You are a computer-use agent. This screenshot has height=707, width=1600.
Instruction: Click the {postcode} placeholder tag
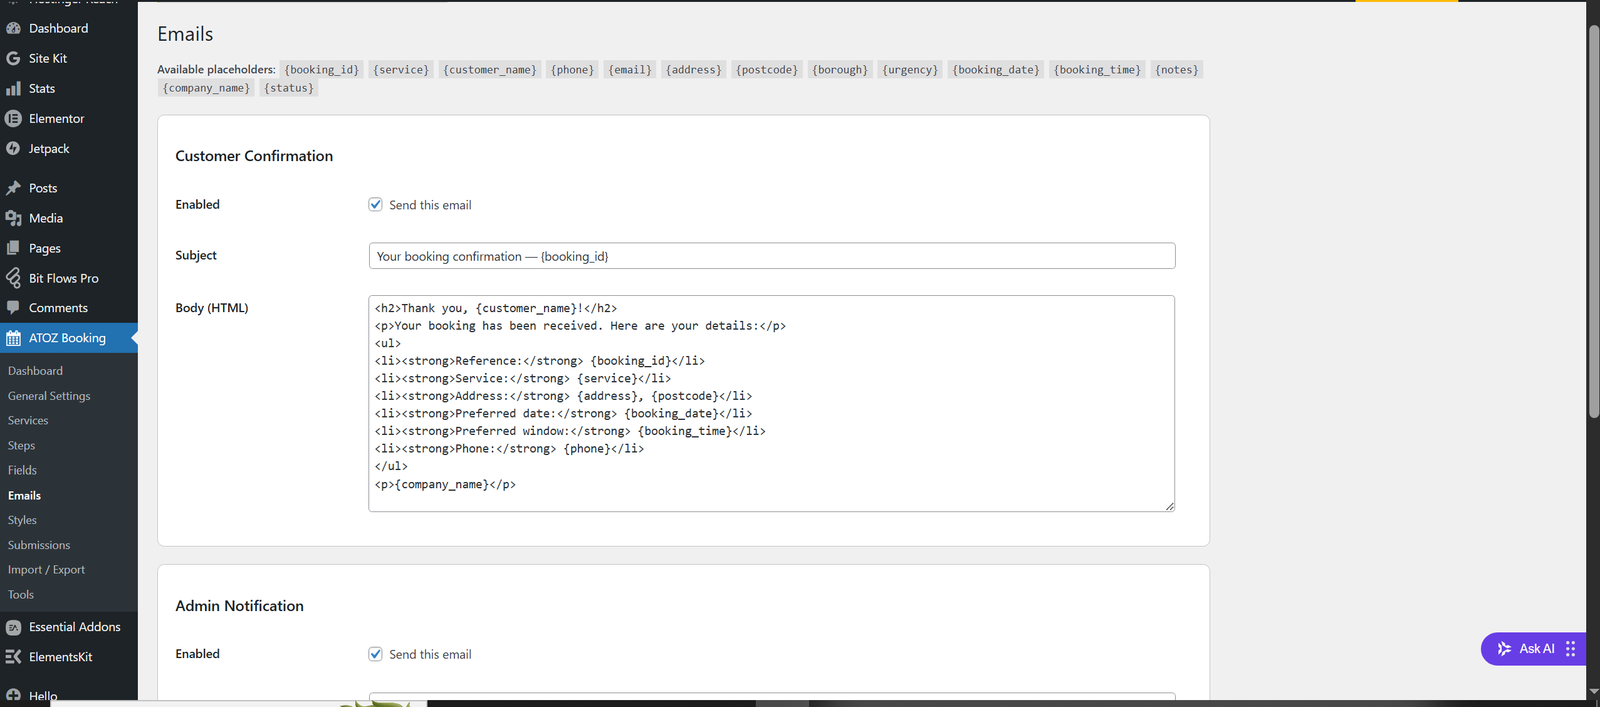(766, 70)
